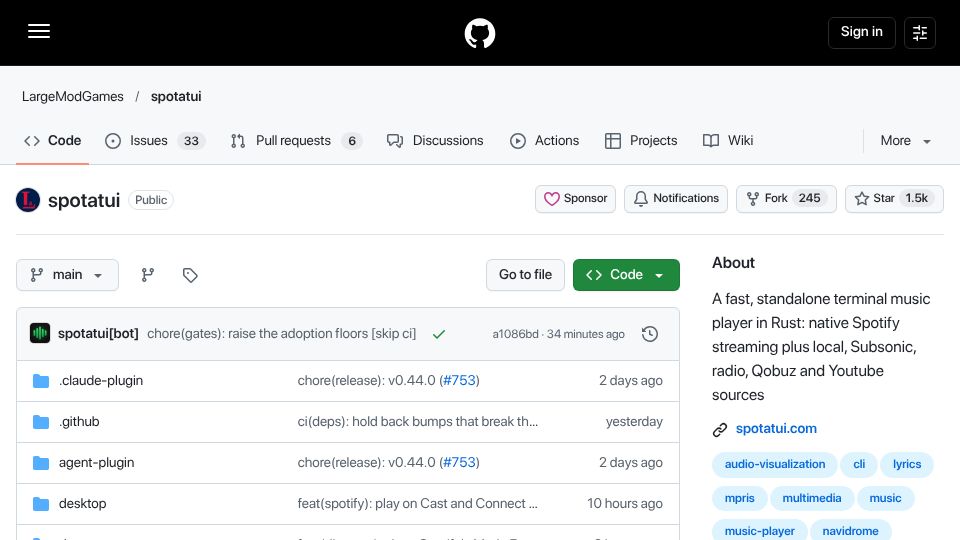Screen dimensions: 960x540
Task: Open the Projects tab
Action: pos(640,141)
